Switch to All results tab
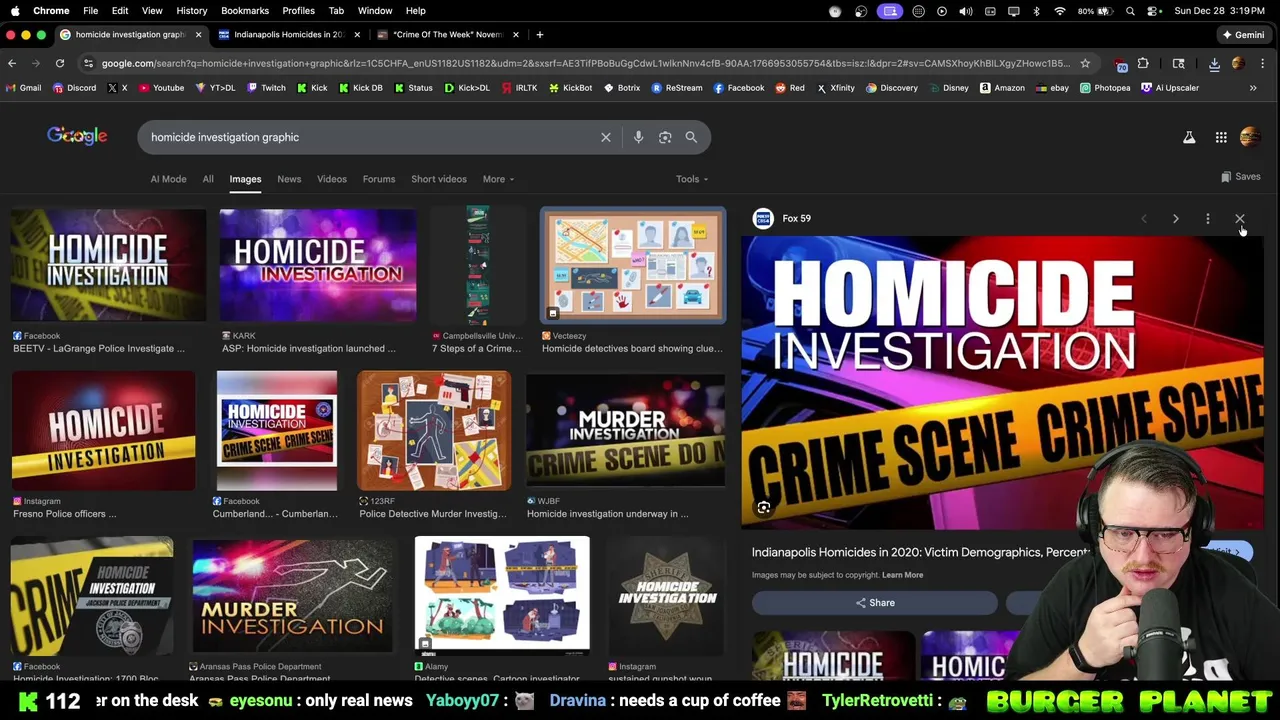The height and width of the screenshot is (720, 1280). pyautogui.click(x=208, y=179)
